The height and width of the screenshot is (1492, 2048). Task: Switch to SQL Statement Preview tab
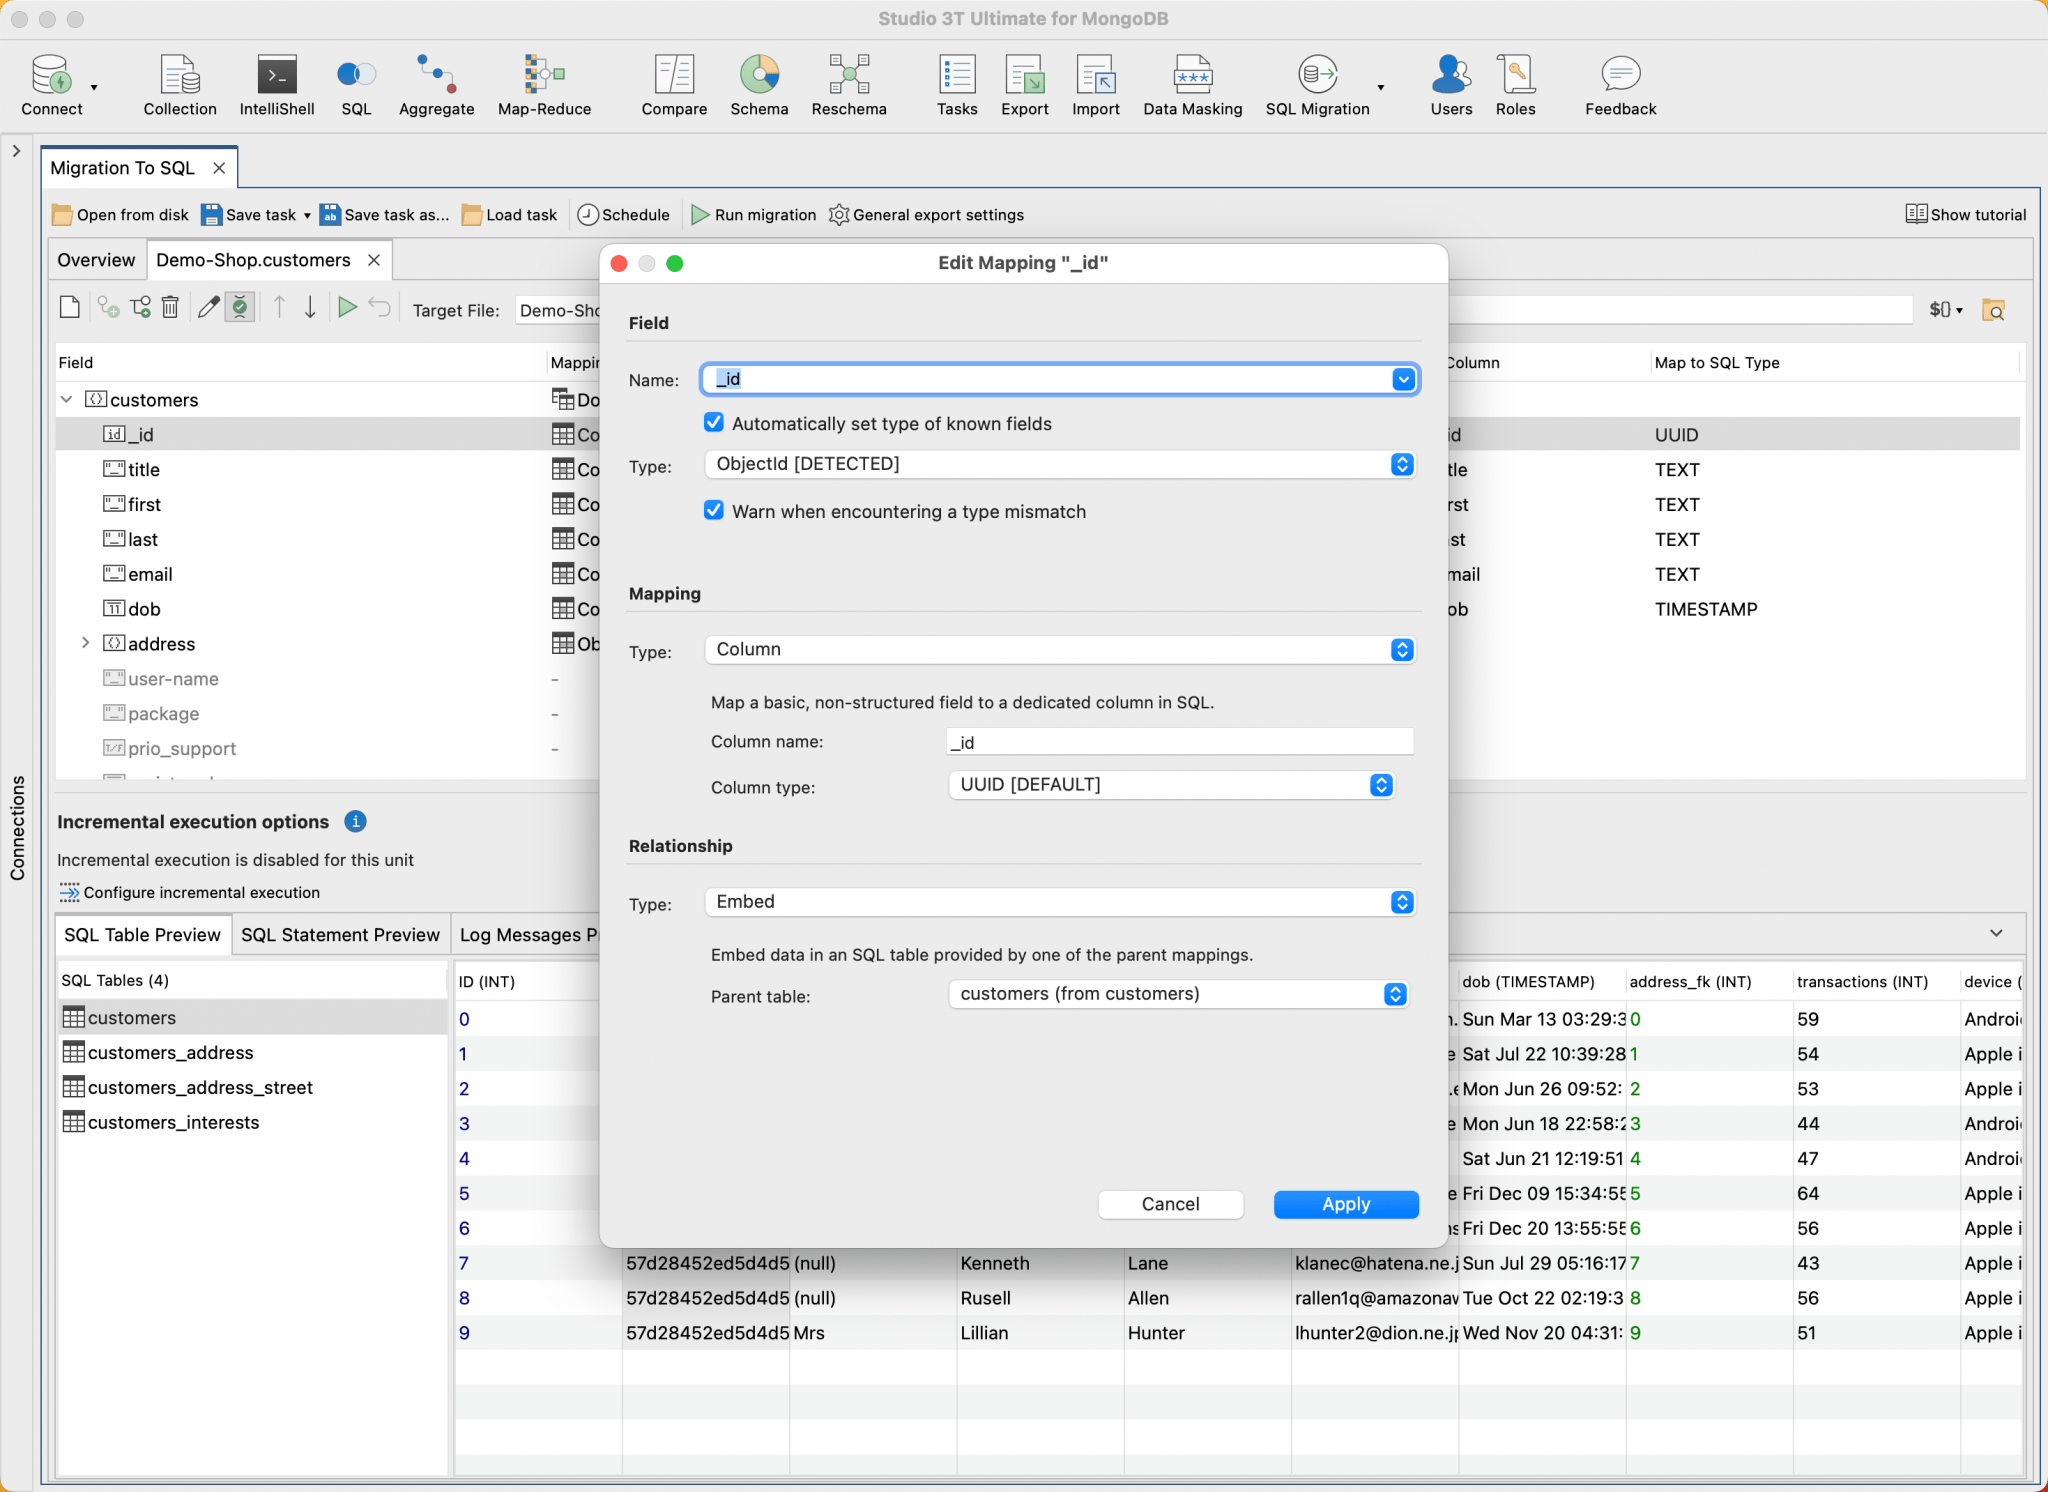tap(340, 935)
